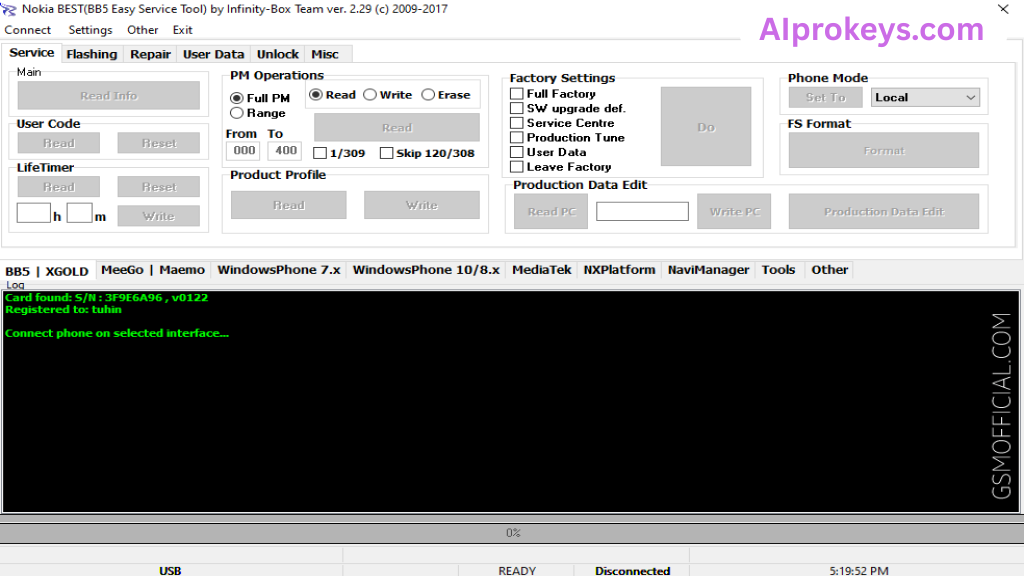Check the Leave Factory option
This screenshot has height=576, width=1024.
pyautogui.click(x=561, y=167)
